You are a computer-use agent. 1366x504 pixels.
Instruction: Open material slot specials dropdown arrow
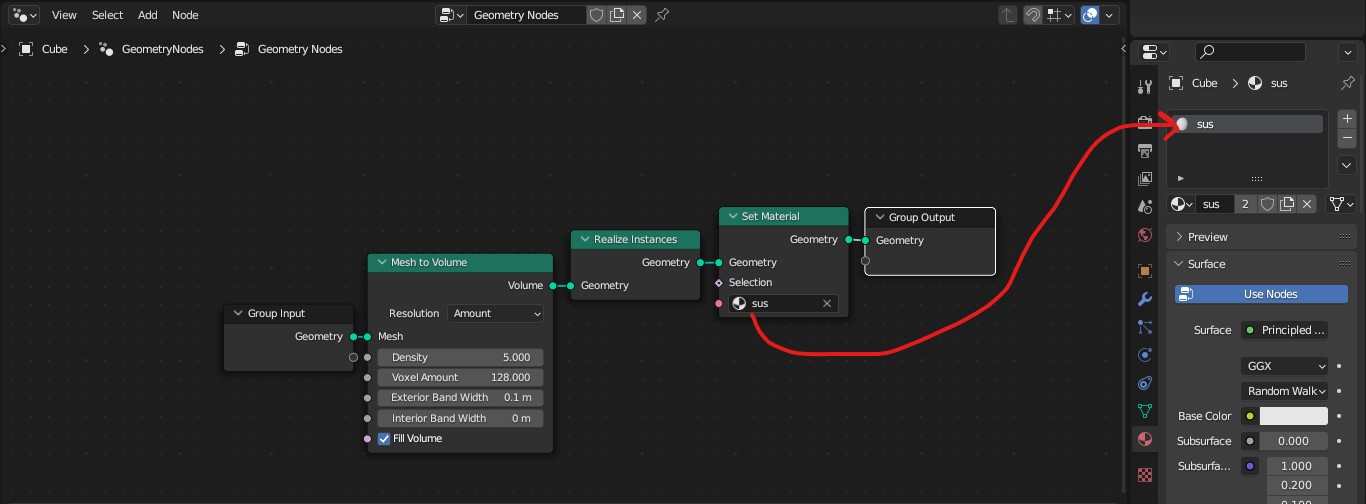click(1347, 165)
